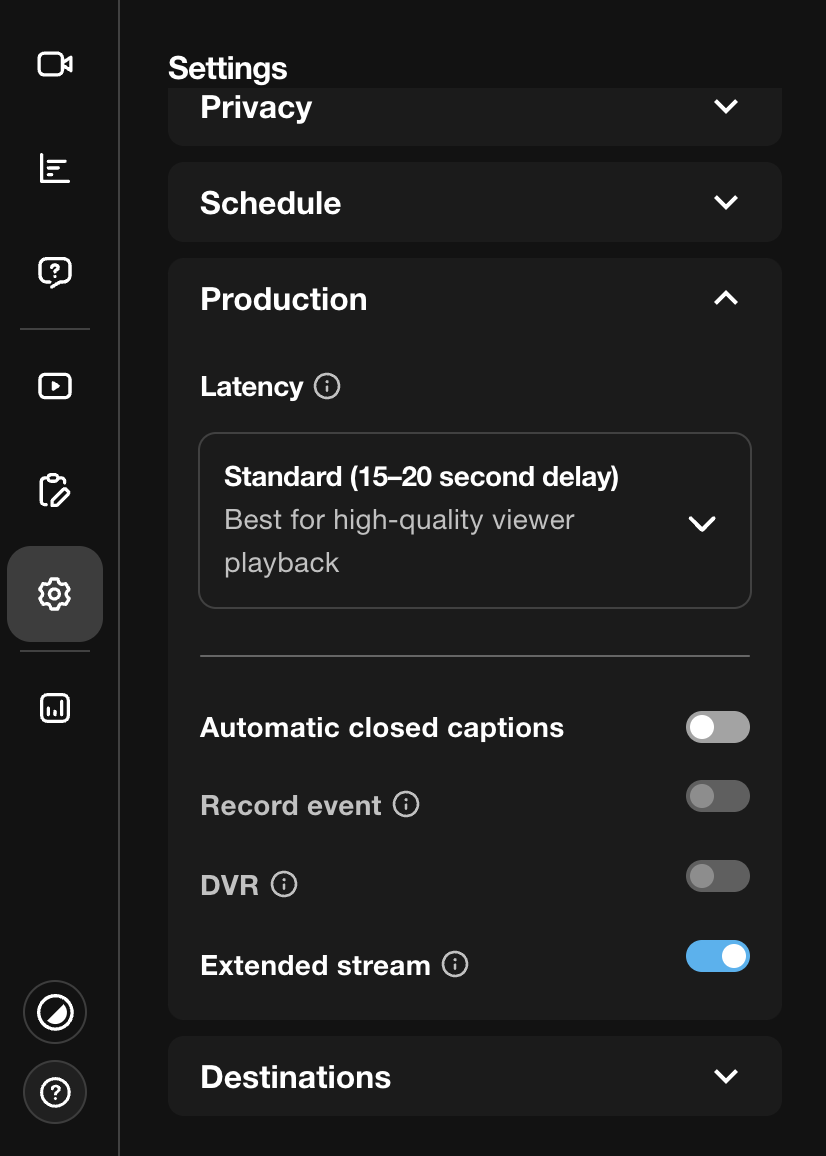826x1156 pixels.
Task: Disable the Extended stream toggle
Action: (718, 956)
